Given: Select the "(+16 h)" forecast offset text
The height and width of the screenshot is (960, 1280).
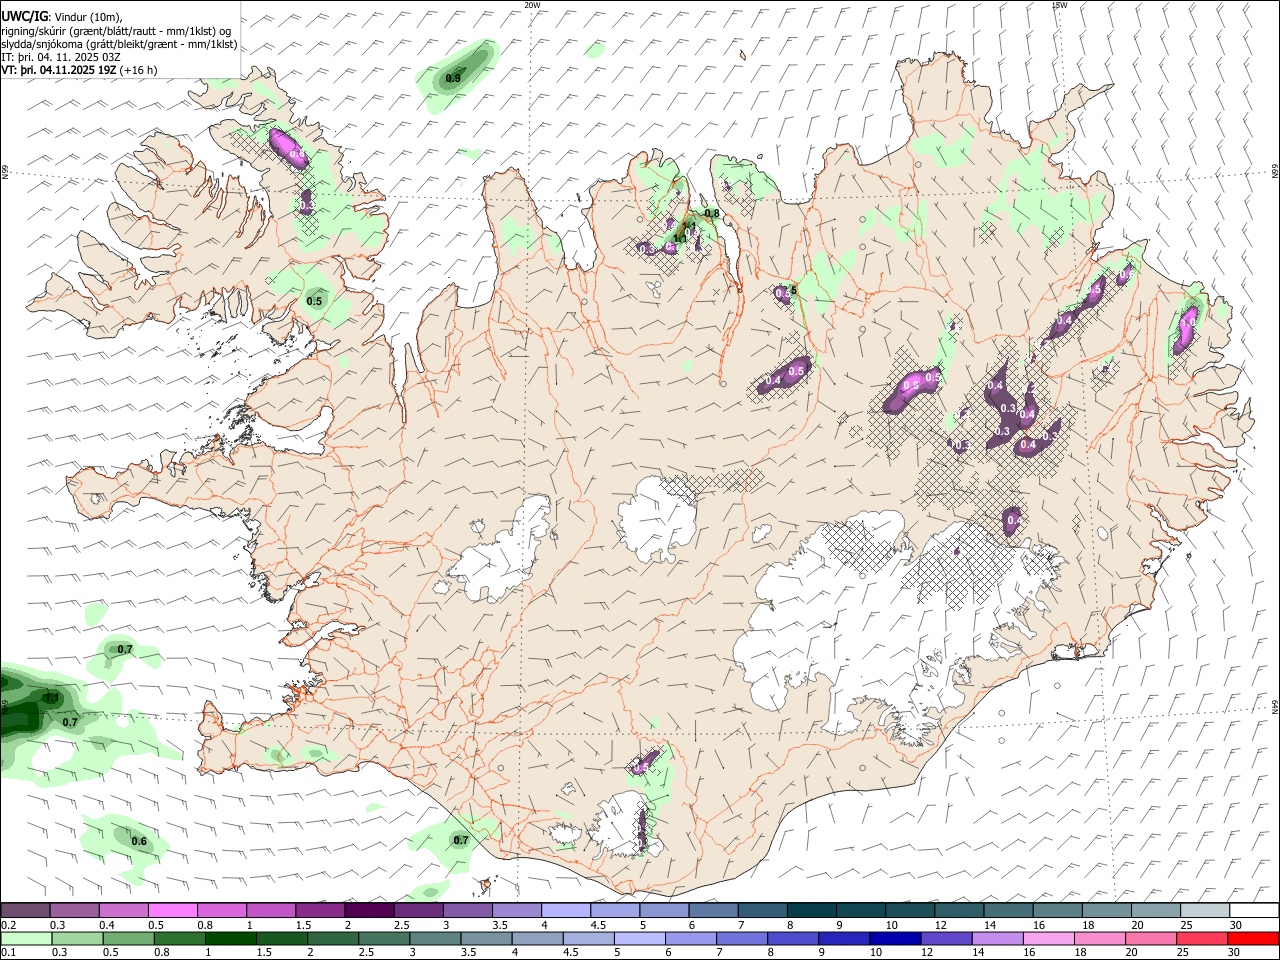Looking at the screenshot, I should point(139,70).
